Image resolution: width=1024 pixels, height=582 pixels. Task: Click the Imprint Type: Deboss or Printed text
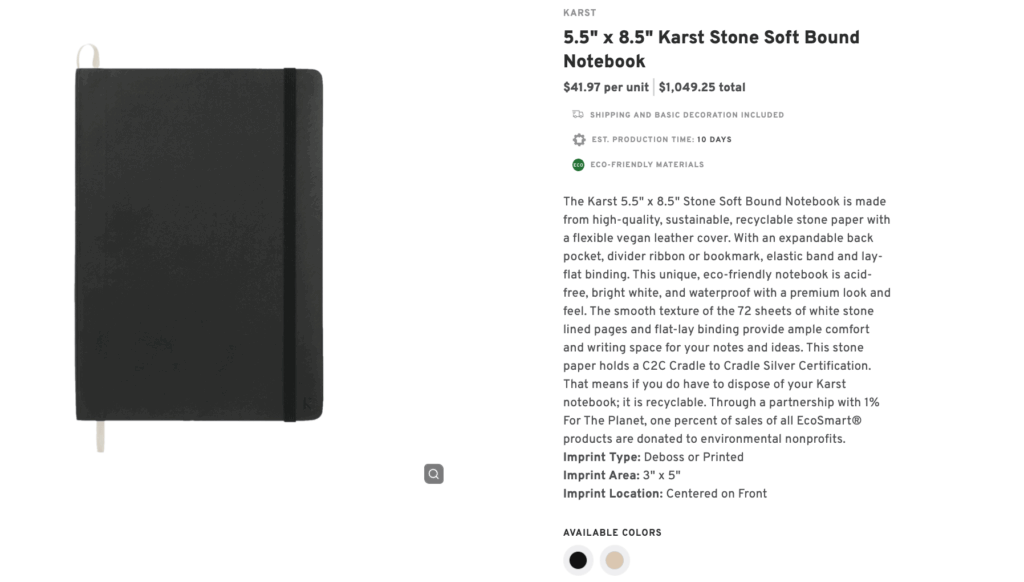pos(651,456)
